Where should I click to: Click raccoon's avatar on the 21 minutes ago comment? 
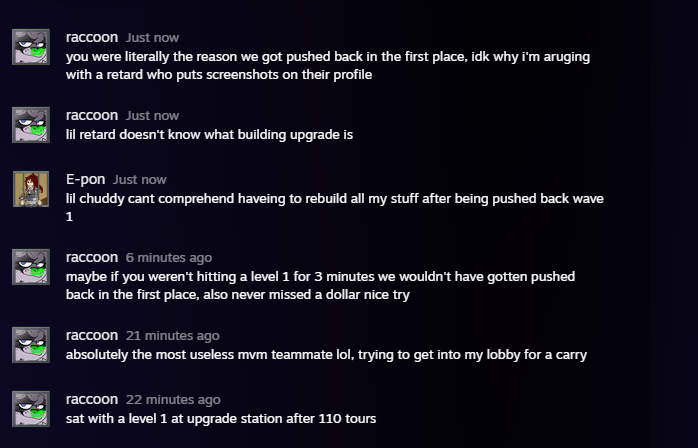coord(30,345)
